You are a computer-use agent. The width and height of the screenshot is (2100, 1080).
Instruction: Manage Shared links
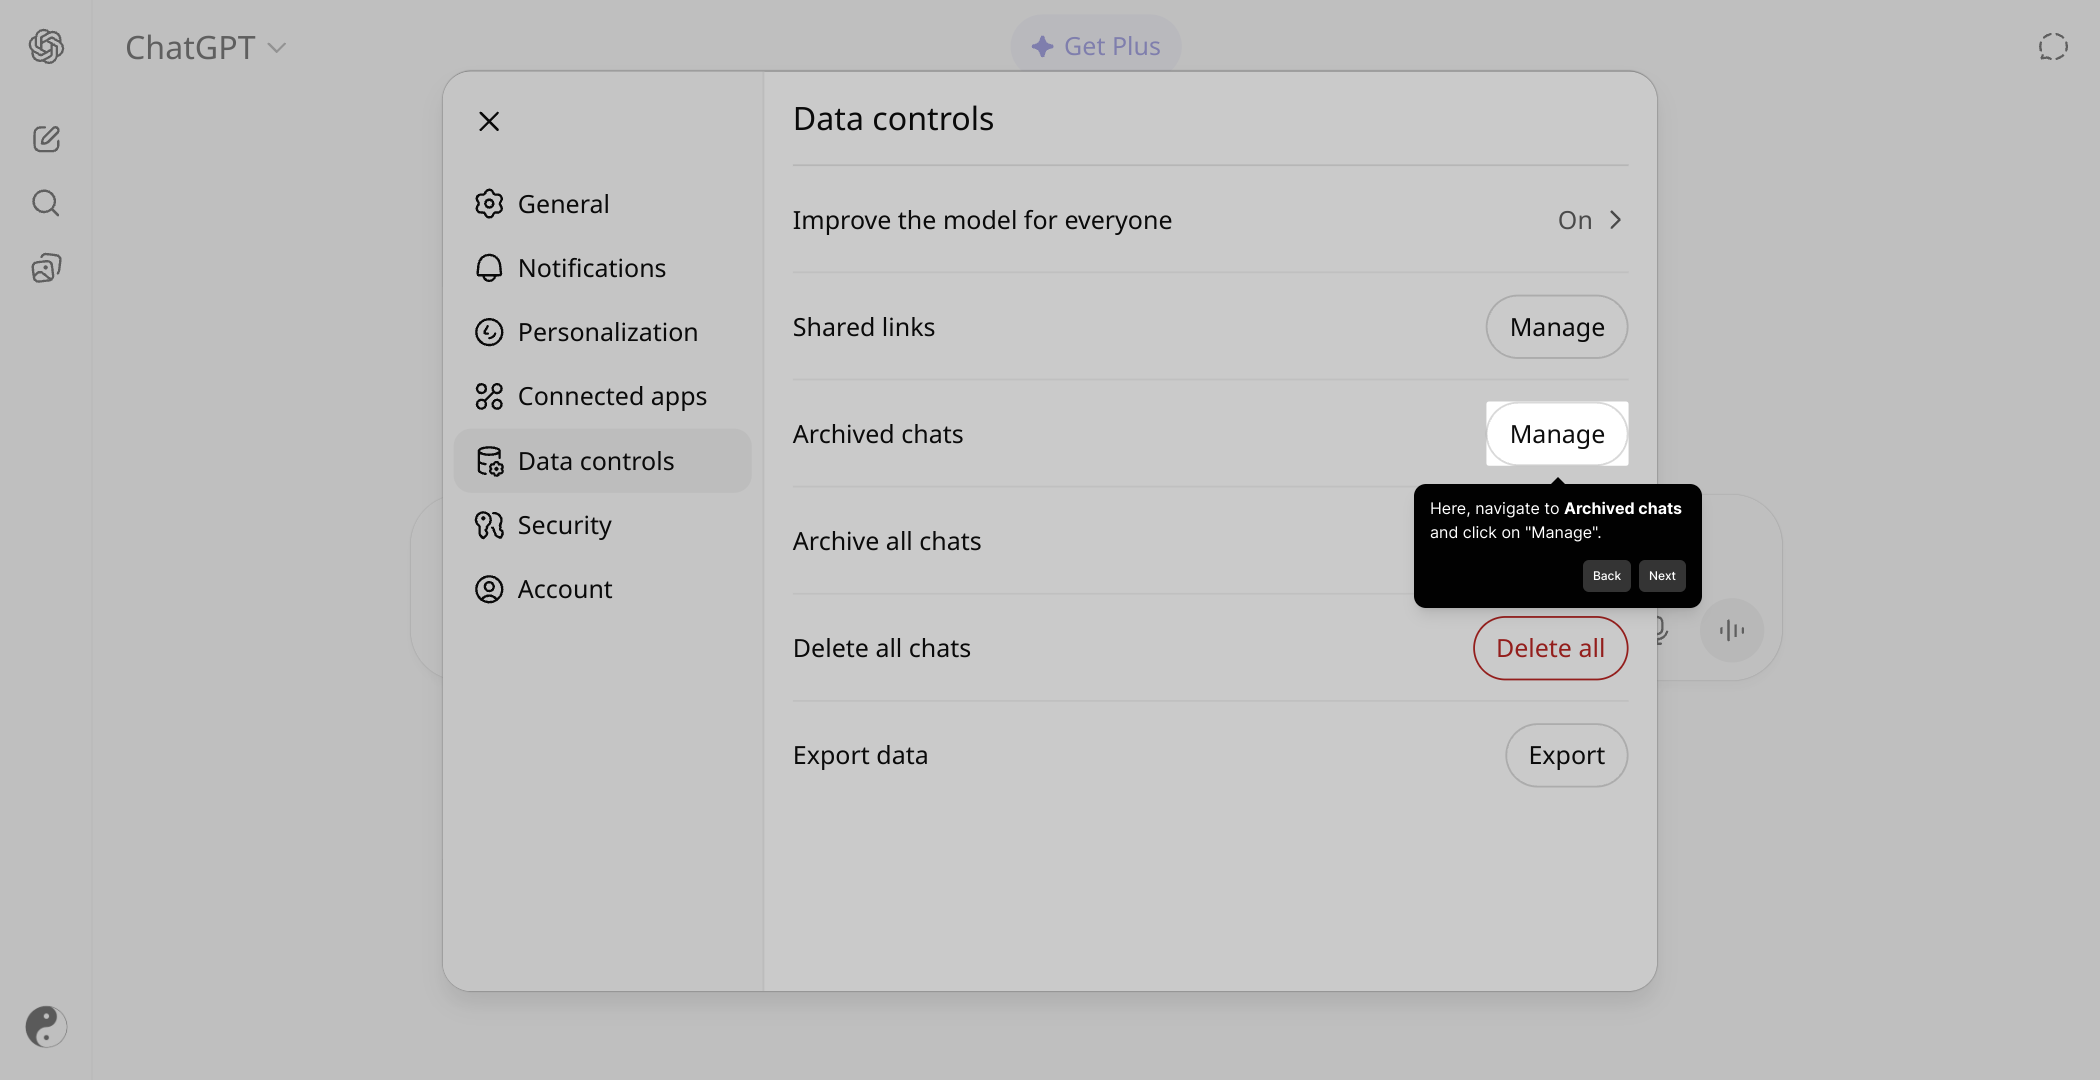point(1557,327)
